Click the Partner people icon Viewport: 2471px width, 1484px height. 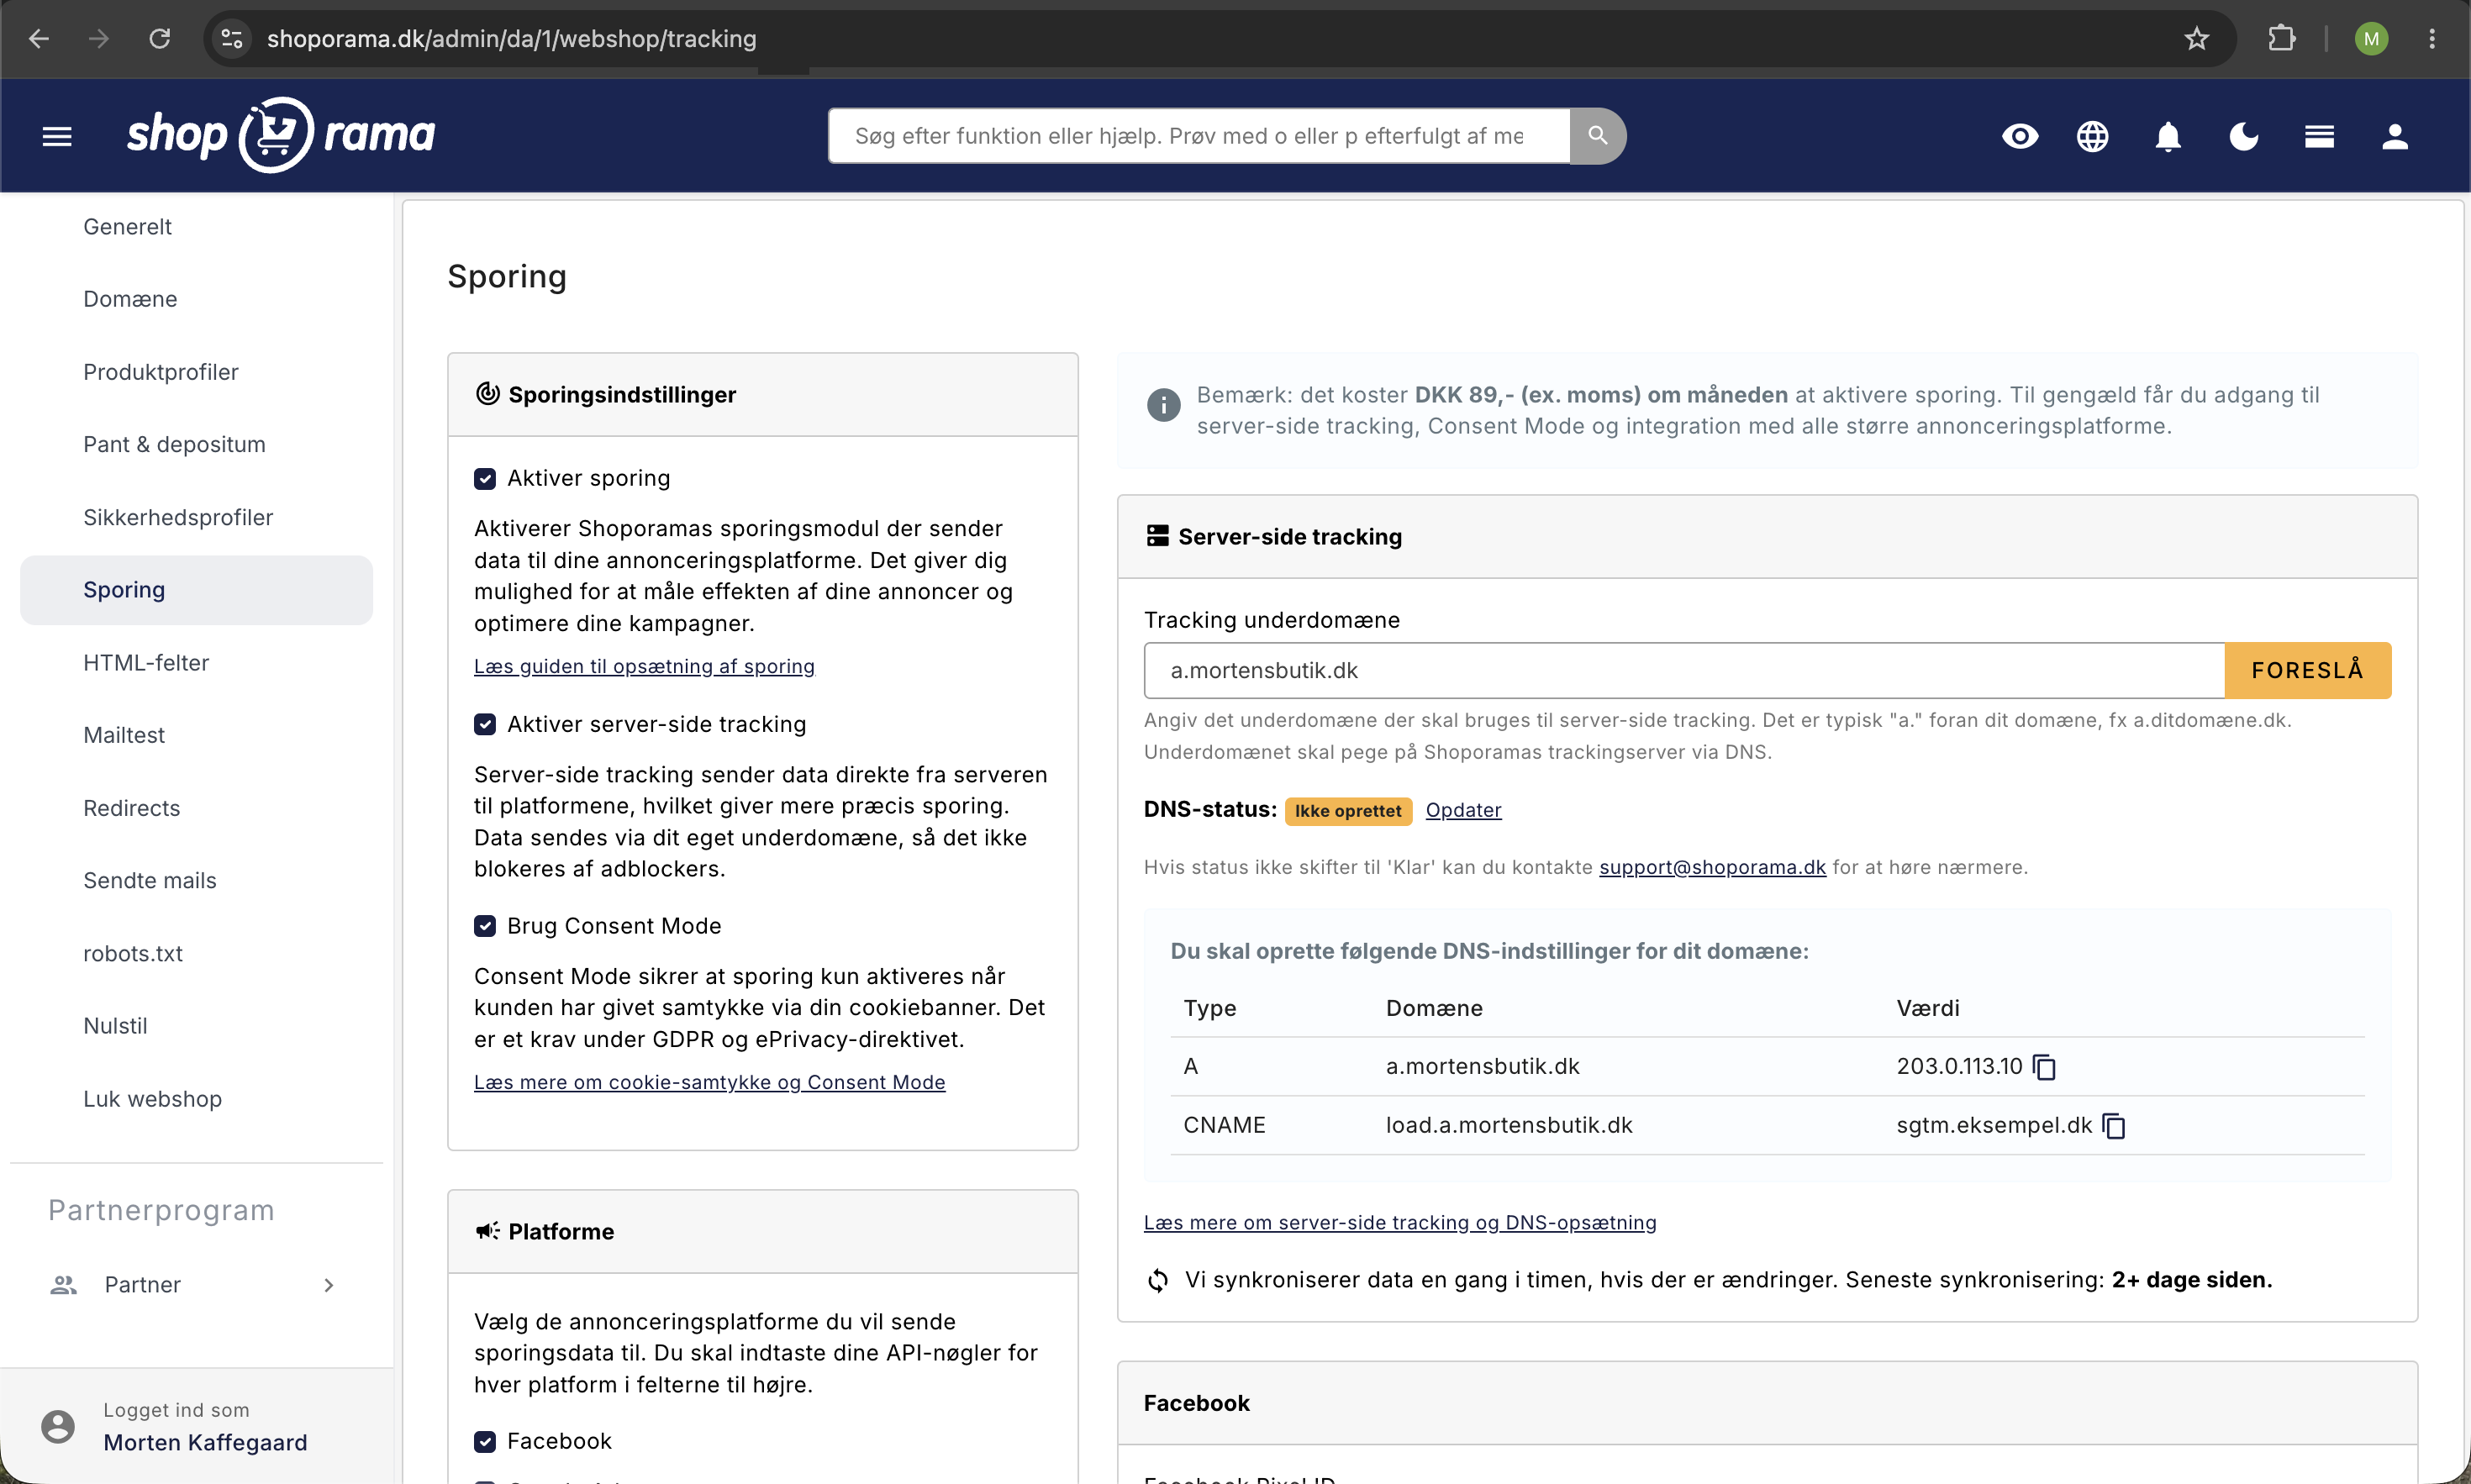64,1285
